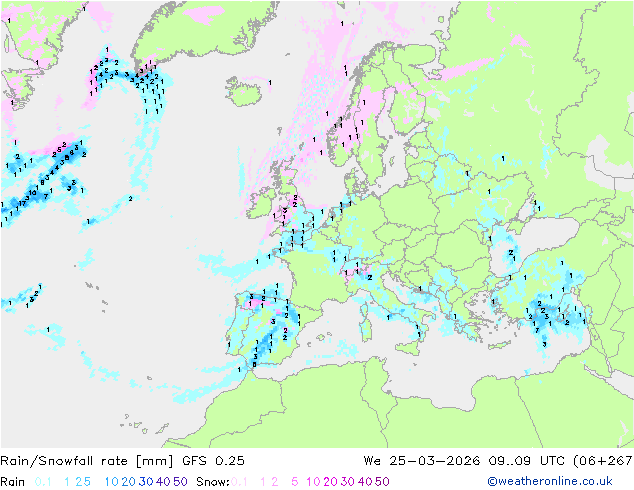This screenshot has width=634, height=490.
Task: Click the '09..09 UTC' time text
Action: point(528,461)
